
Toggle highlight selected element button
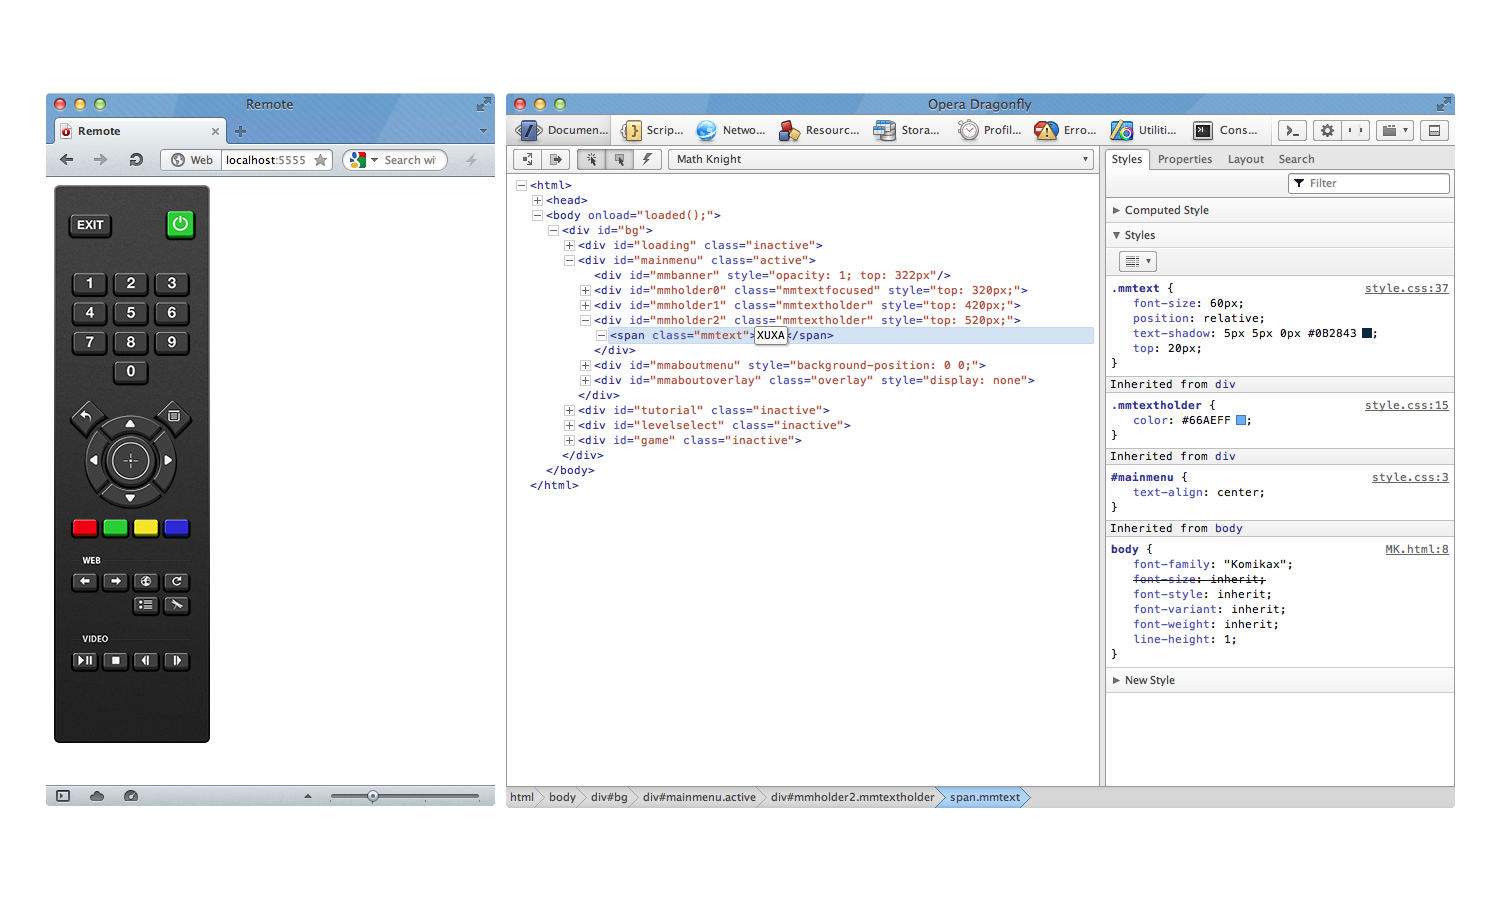click(x=619, y=159)
